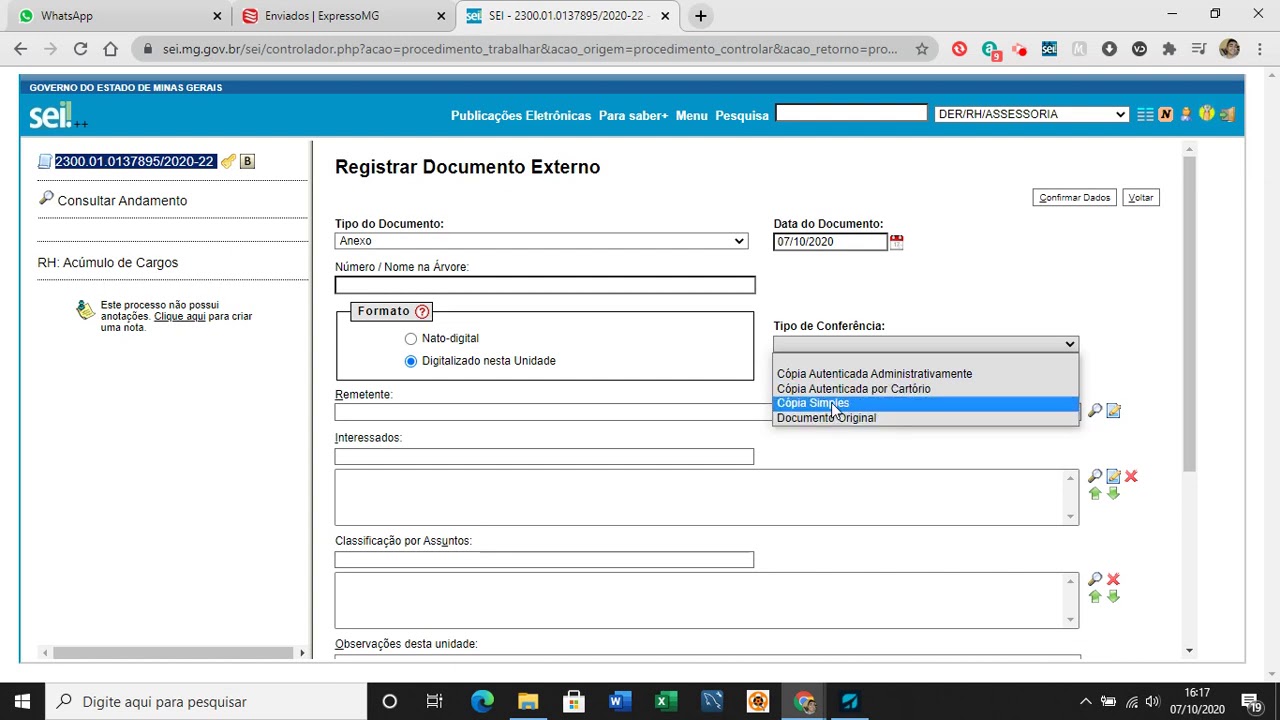Remove selected Interessados with red X
Screen dimensions: 1280x720
point(1131,476)
